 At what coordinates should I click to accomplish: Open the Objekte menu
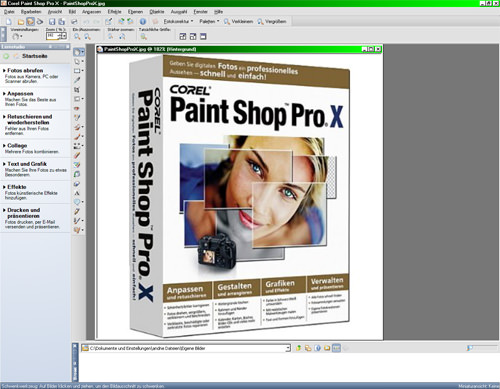click(157, 12)
